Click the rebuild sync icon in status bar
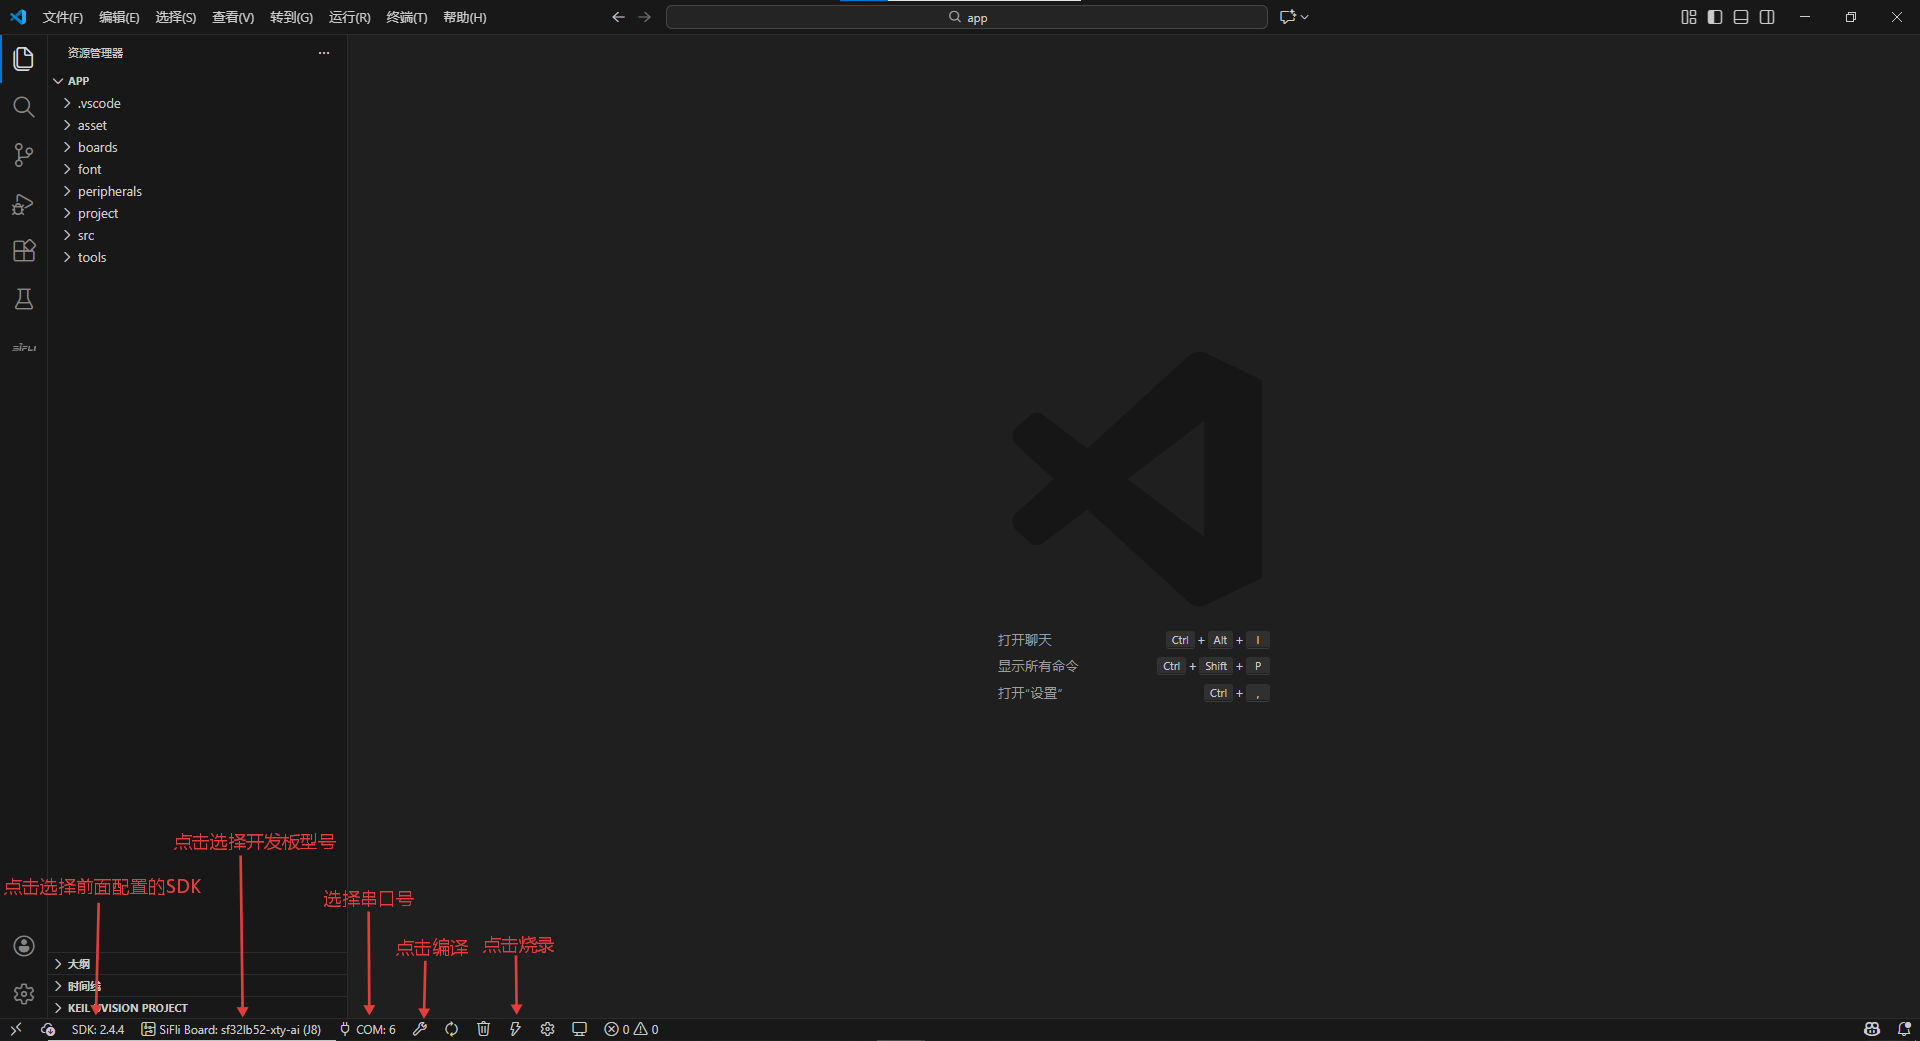The height and width of the screenshot is (1041, 1920). (451, 1029)
